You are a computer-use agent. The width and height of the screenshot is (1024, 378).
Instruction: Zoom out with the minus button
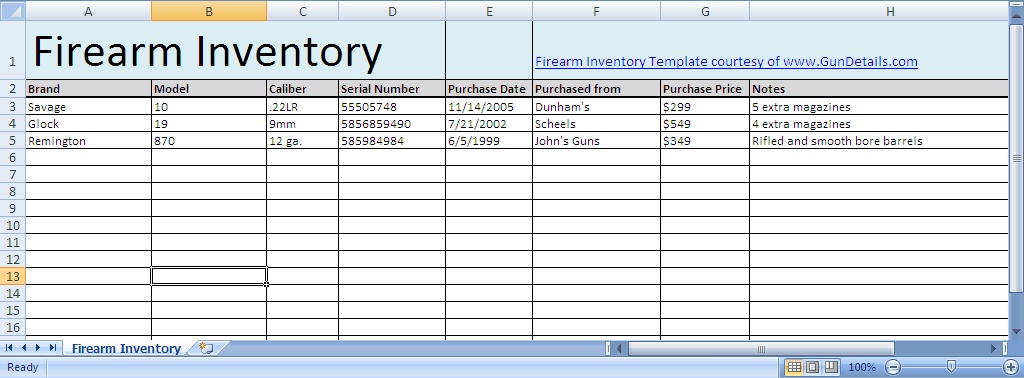coord(894,367)
